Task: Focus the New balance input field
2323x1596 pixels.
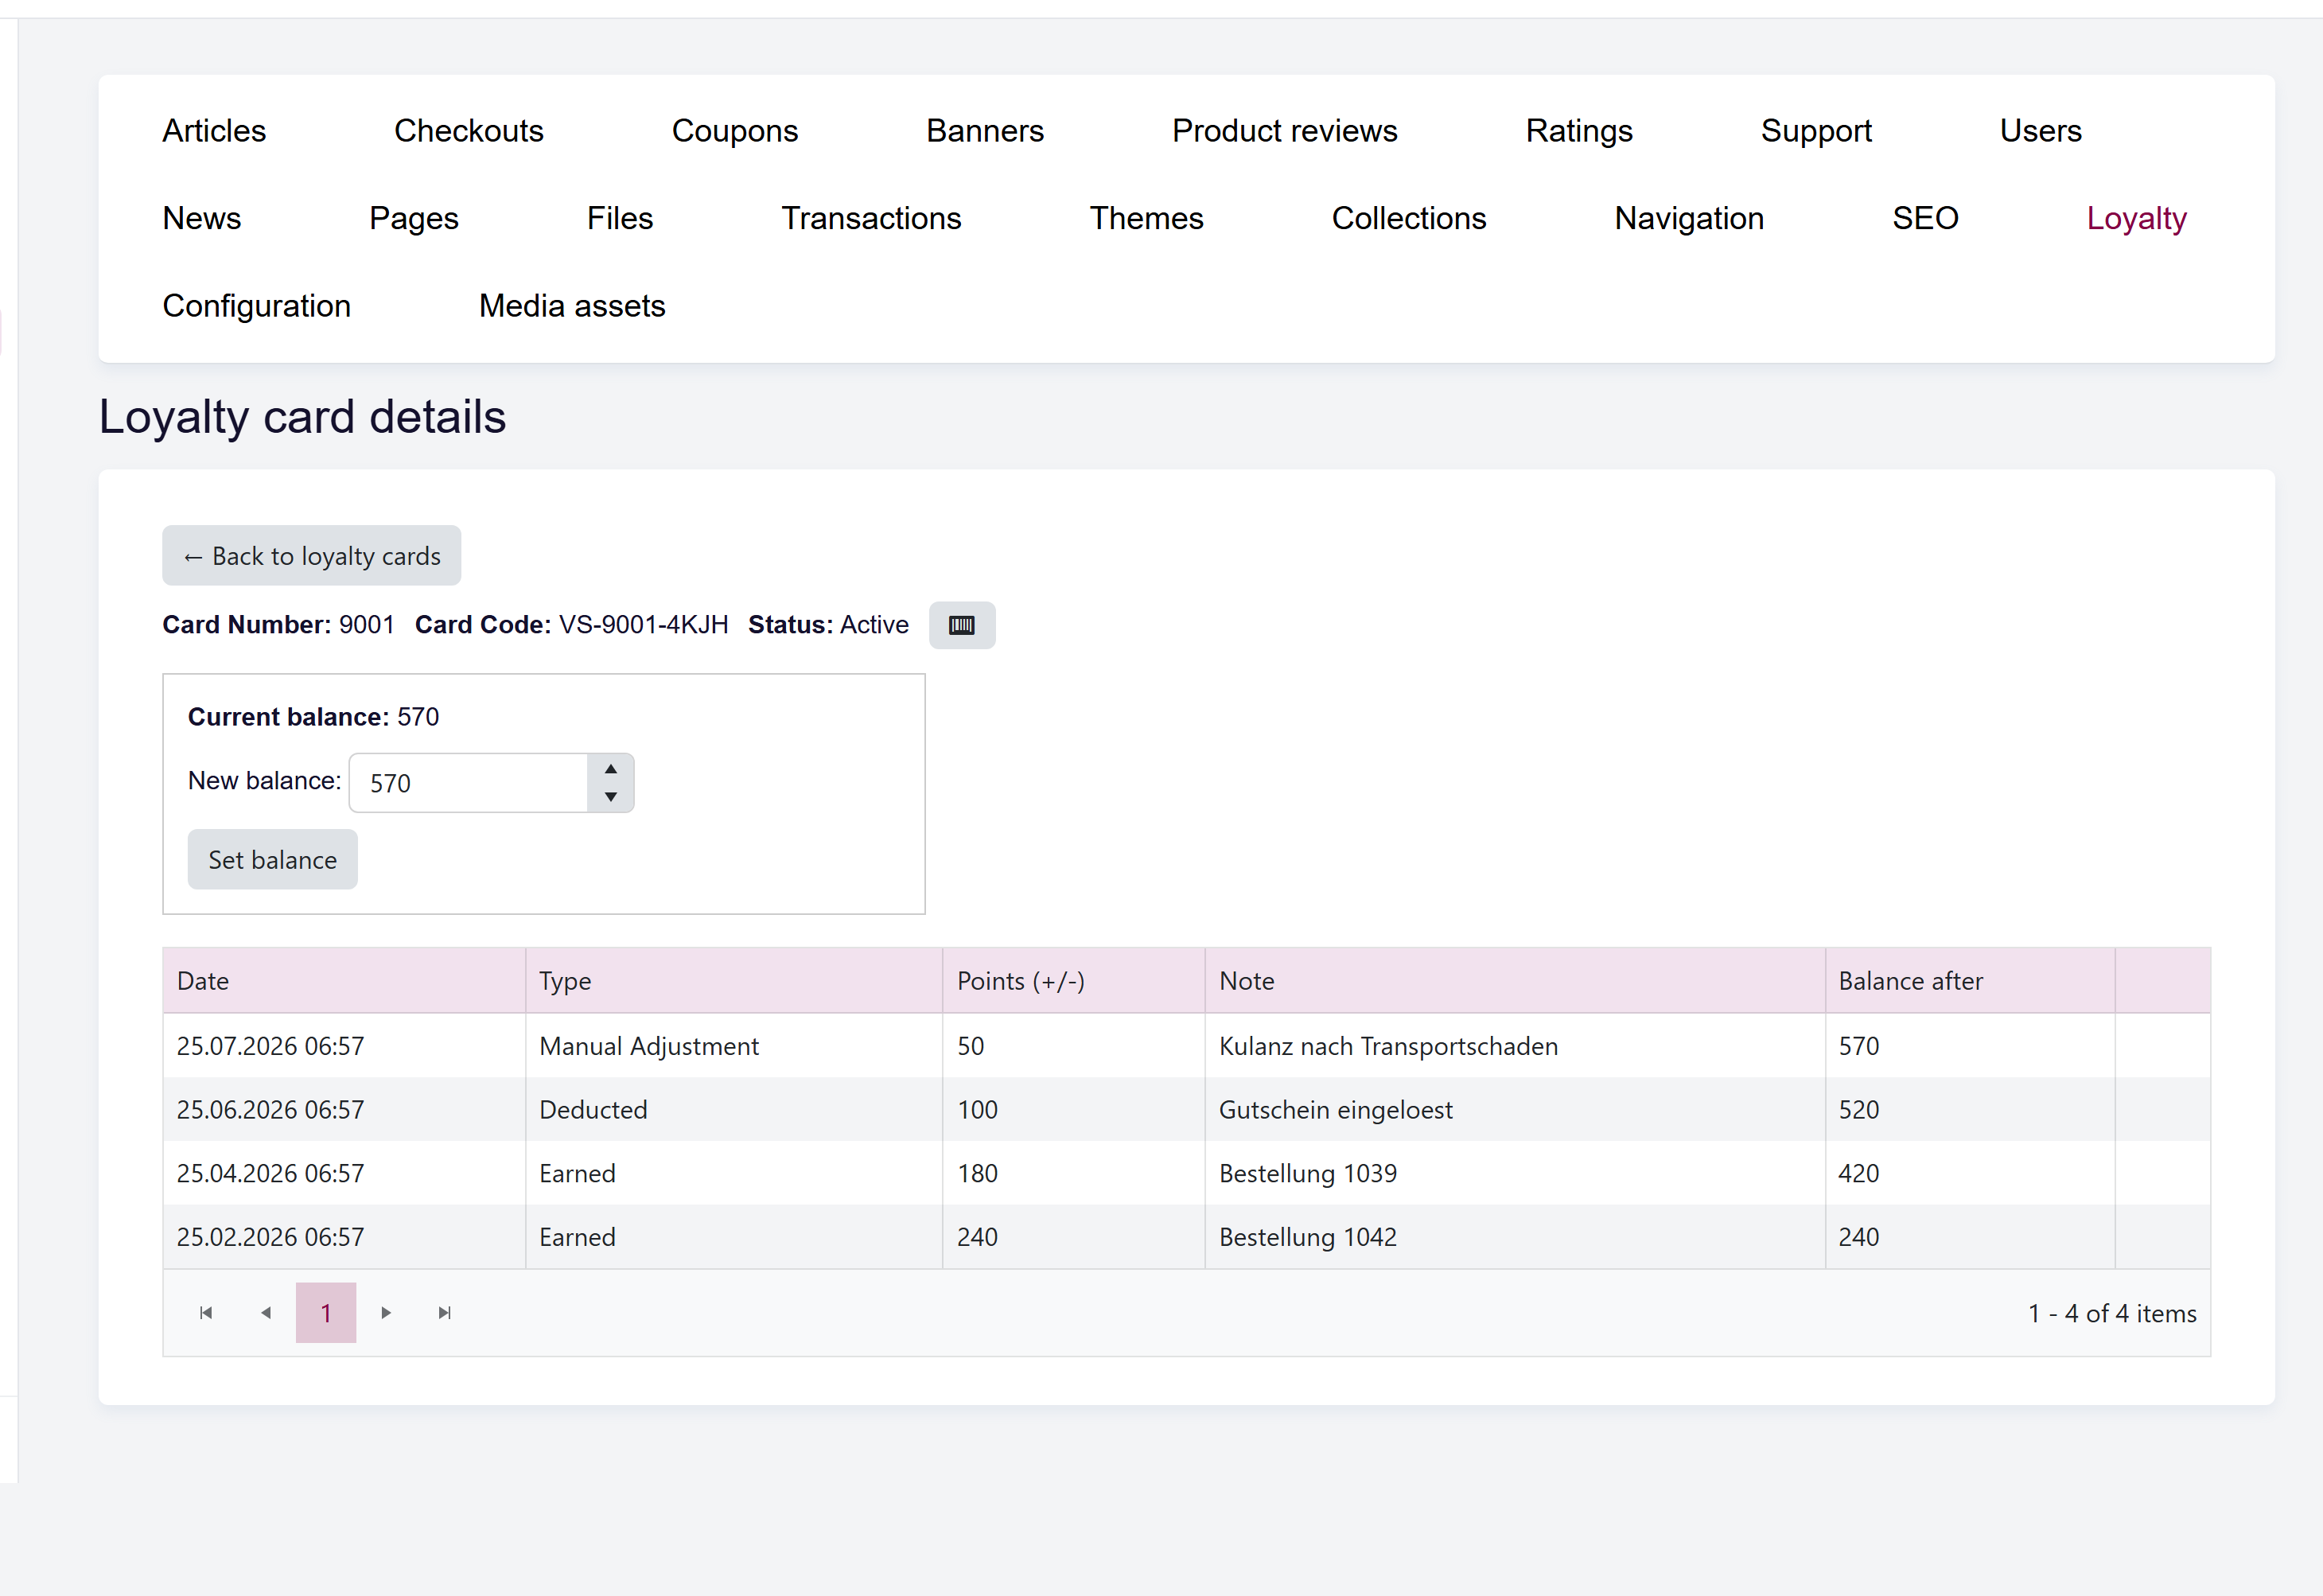Action: coord(469,783)
